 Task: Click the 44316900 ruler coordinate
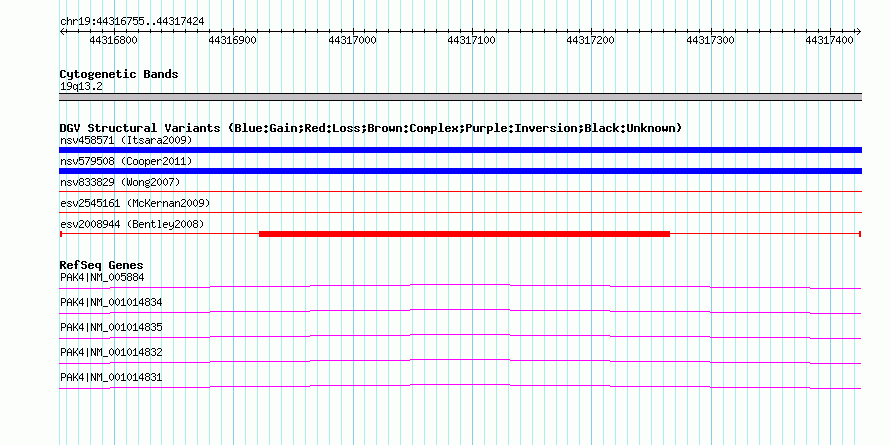pyautogui.click(x=233, y=40)
